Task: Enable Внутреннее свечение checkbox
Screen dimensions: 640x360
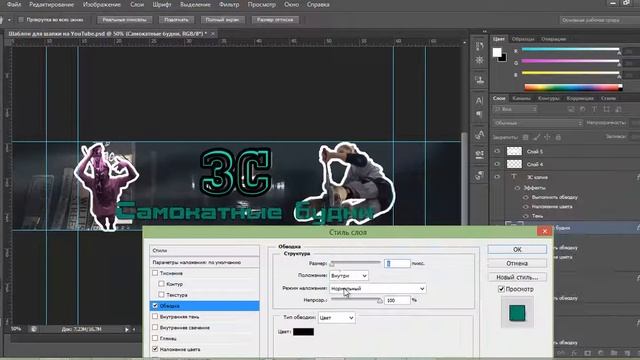Action: tap(155, 327)
